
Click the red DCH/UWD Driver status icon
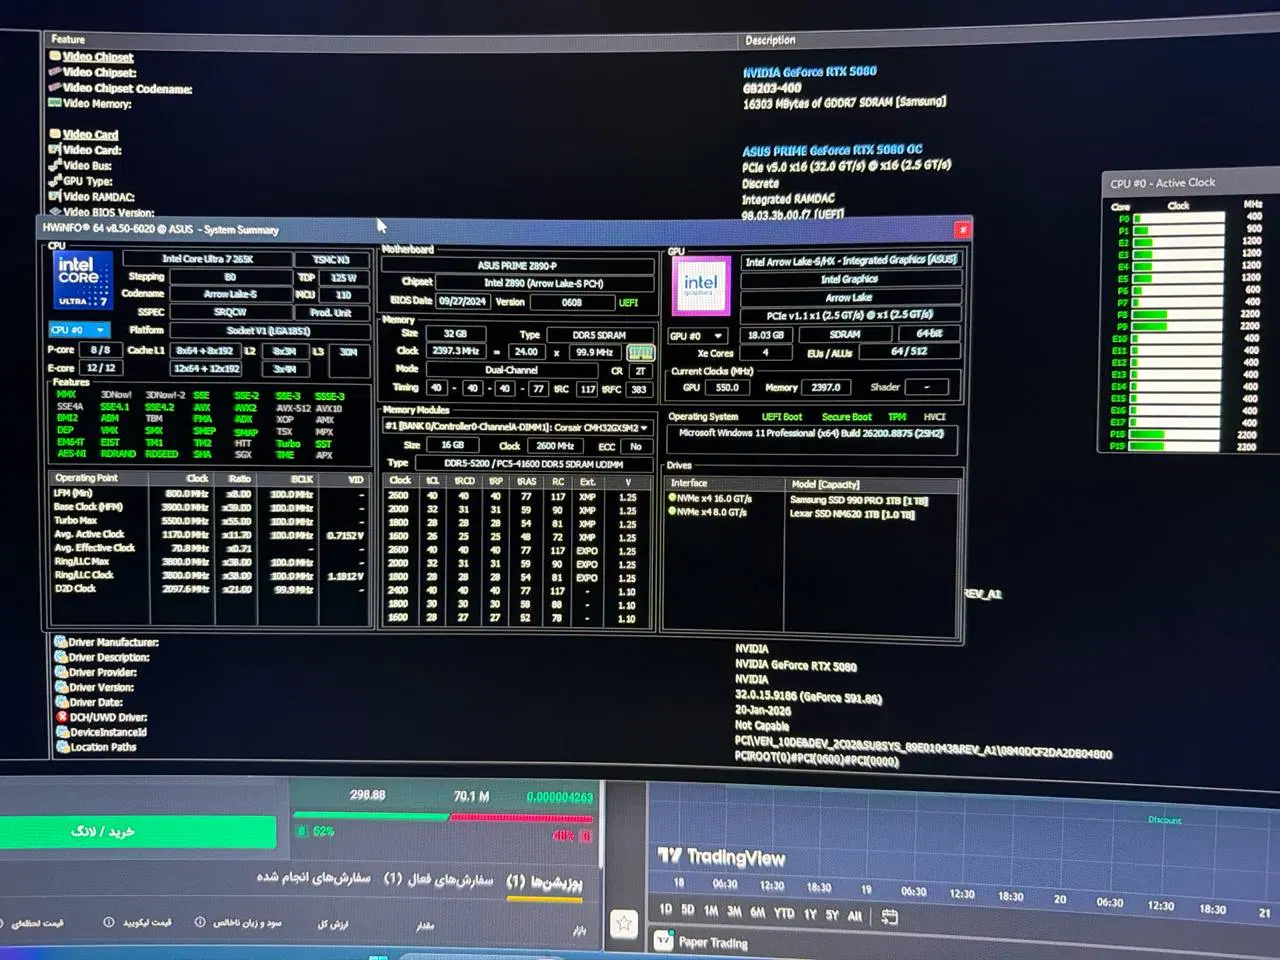click(x=61, y=717)
